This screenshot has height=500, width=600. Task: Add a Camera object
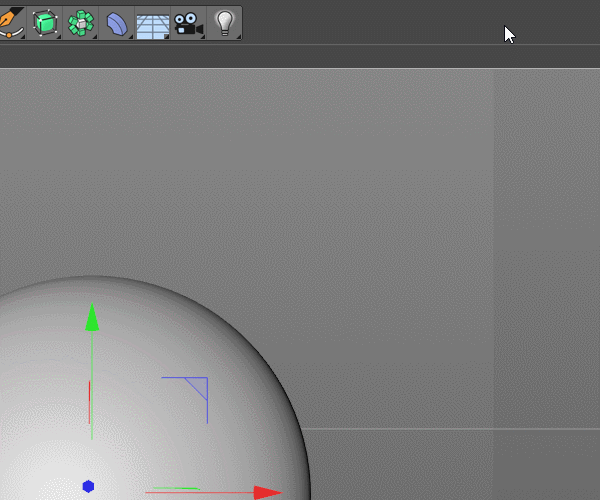[188, 24]
